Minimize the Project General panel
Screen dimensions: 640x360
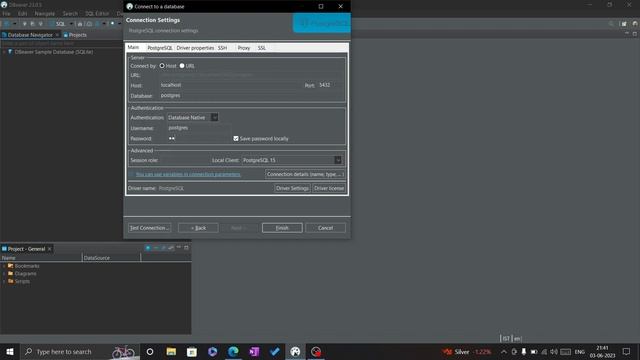pos(179,247)
